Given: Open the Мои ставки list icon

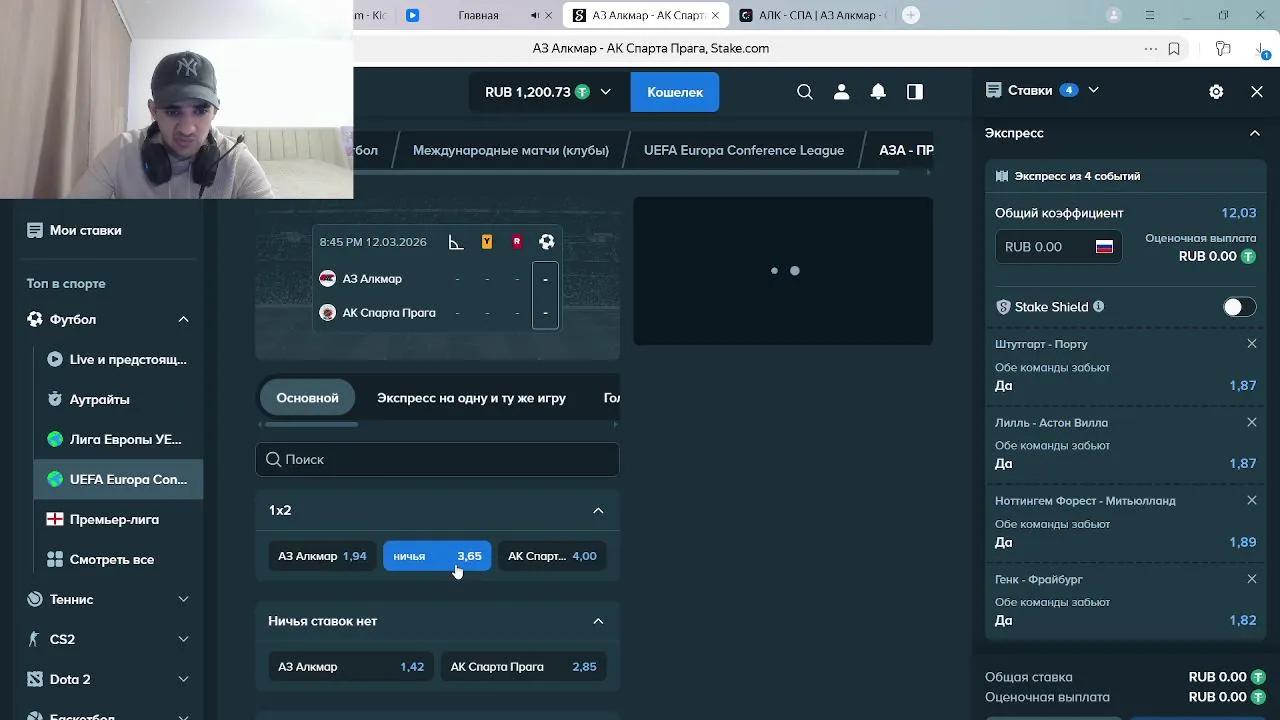Looking at the screenshot, I should coord(35,230).
